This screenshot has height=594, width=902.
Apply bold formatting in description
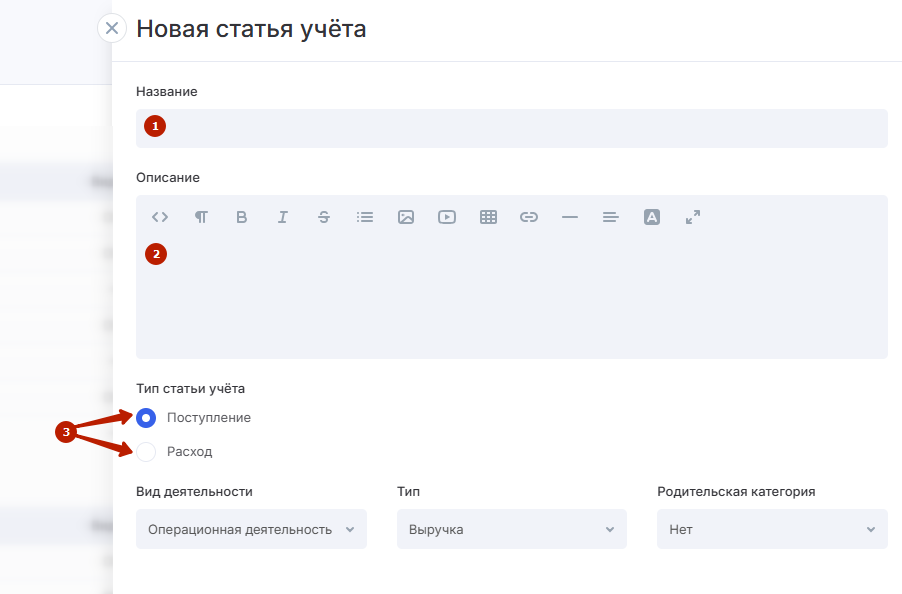tap(242, 217)
